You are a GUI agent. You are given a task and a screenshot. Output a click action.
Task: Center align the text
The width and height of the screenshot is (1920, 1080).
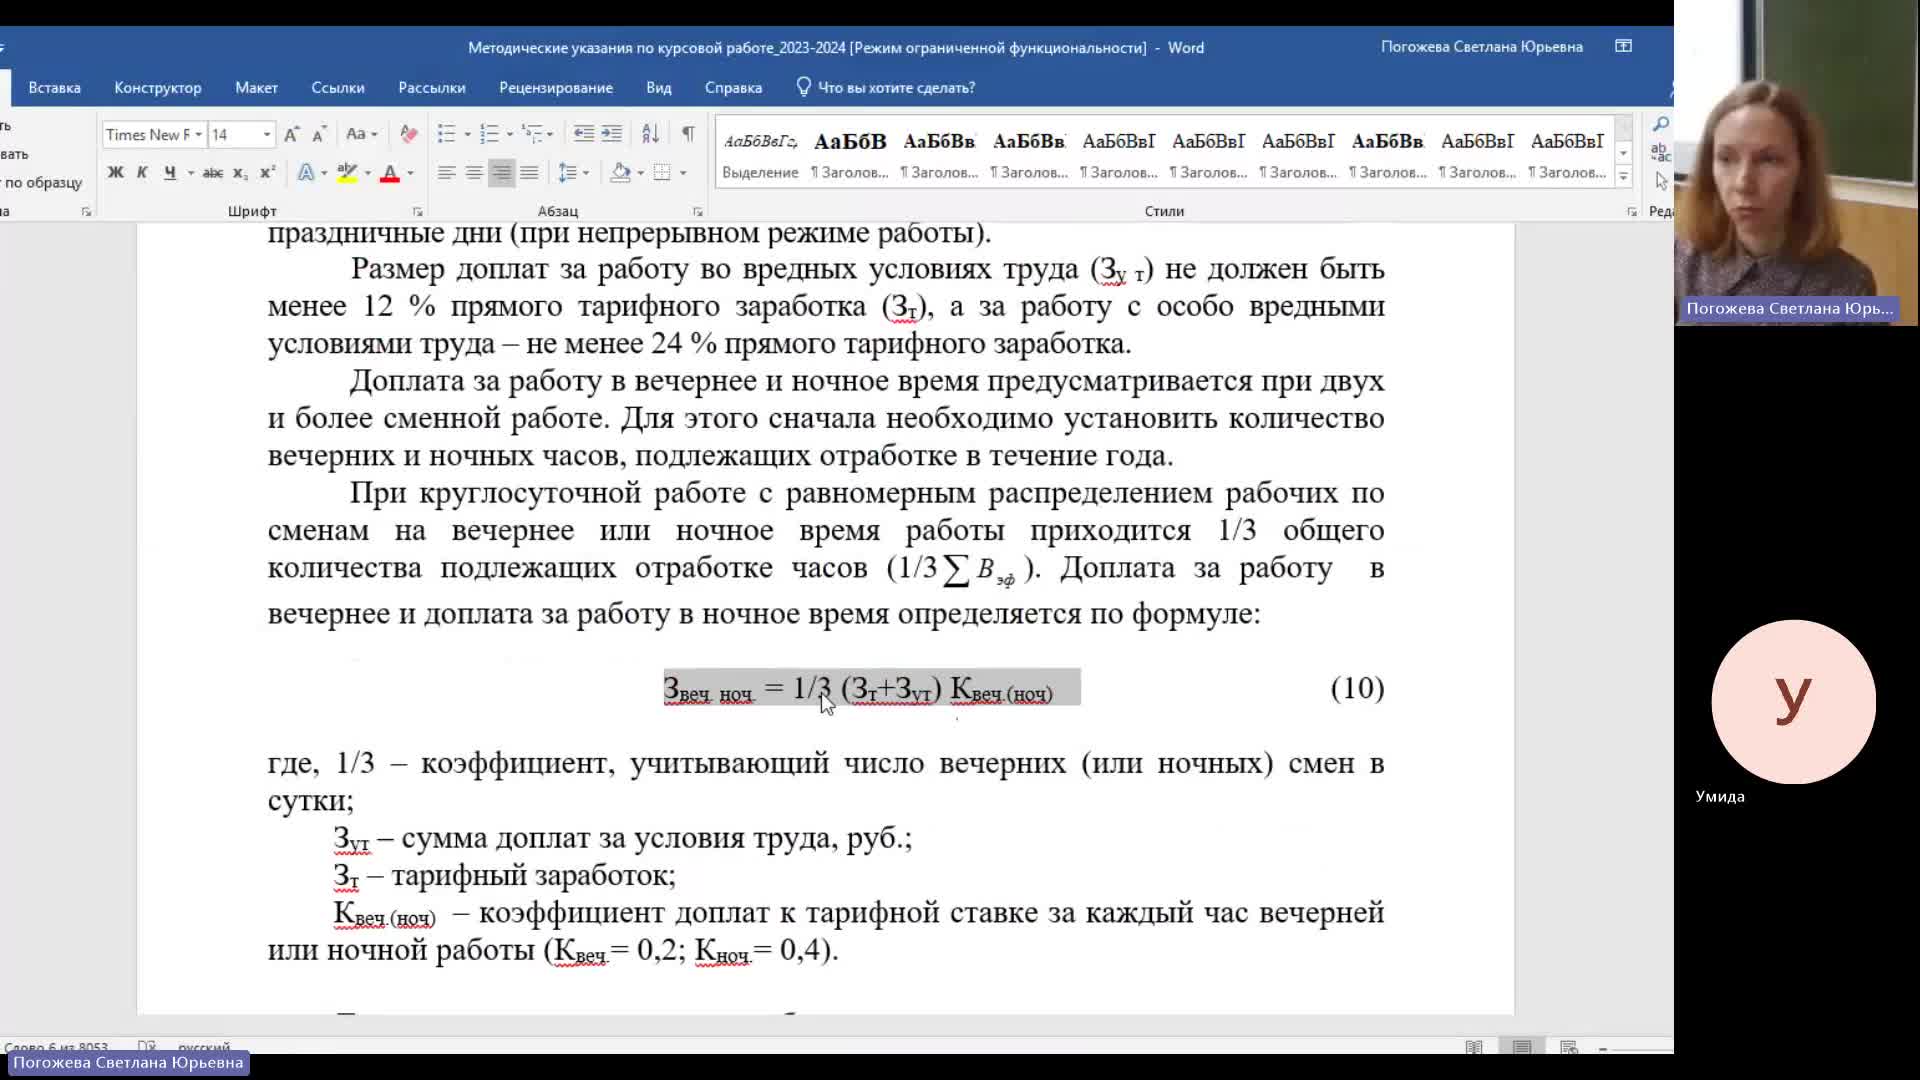474,173
